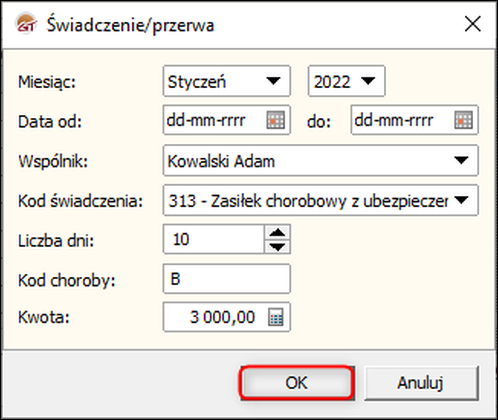Click the Liczba dni number field
This screenshot has height=420, width=498.
pos(214,239)
